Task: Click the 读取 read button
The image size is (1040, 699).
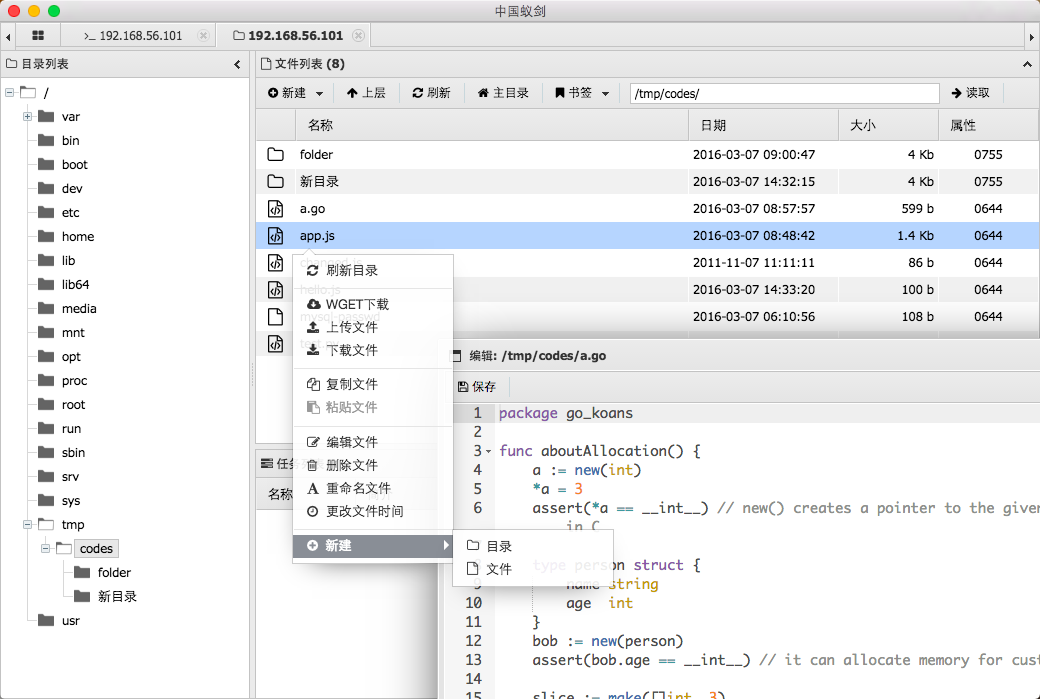Action: click(x=970, y=93)
